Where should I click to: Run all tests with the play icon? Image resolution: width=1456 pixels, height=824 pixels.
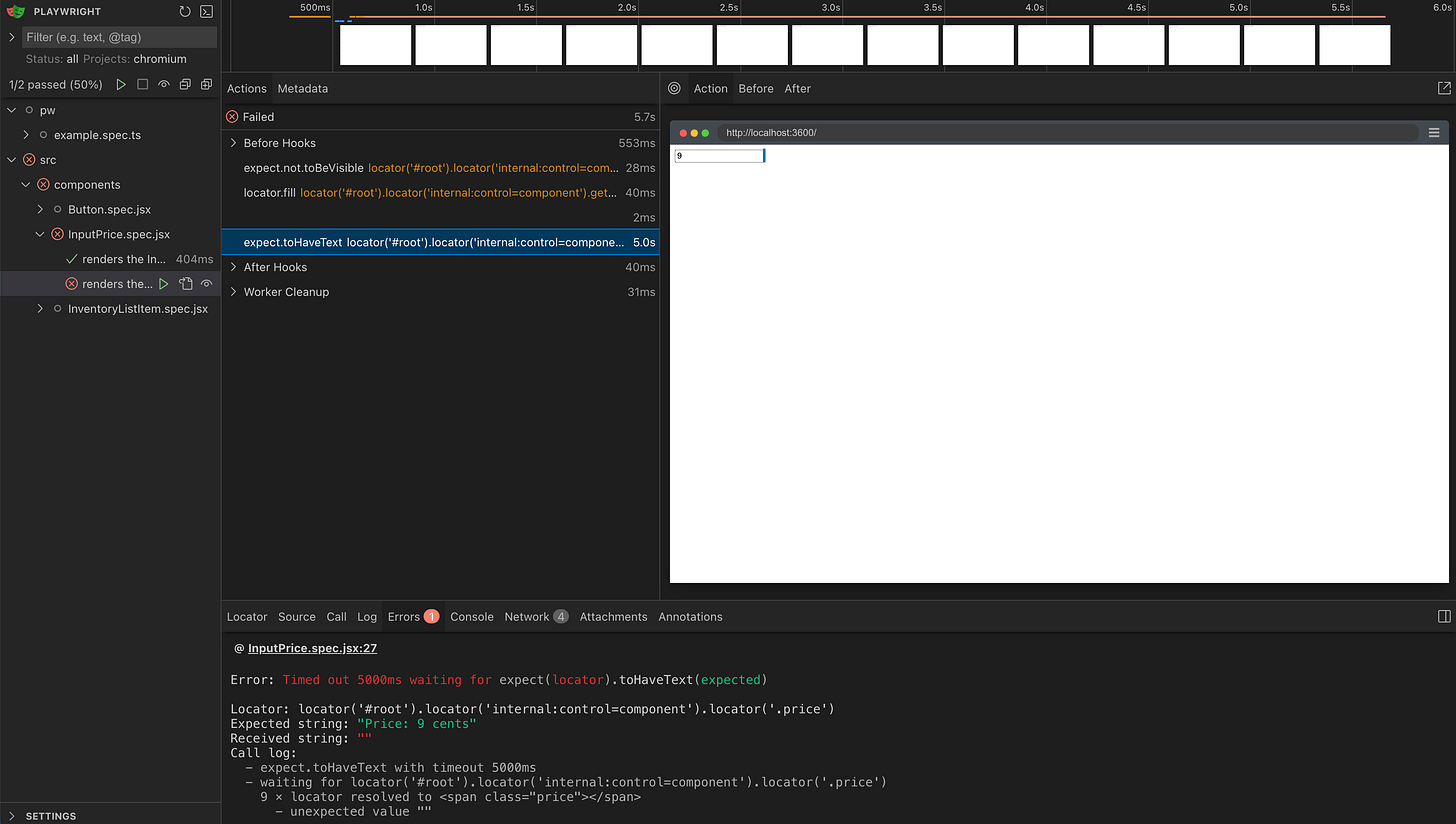tap(121, 85)
